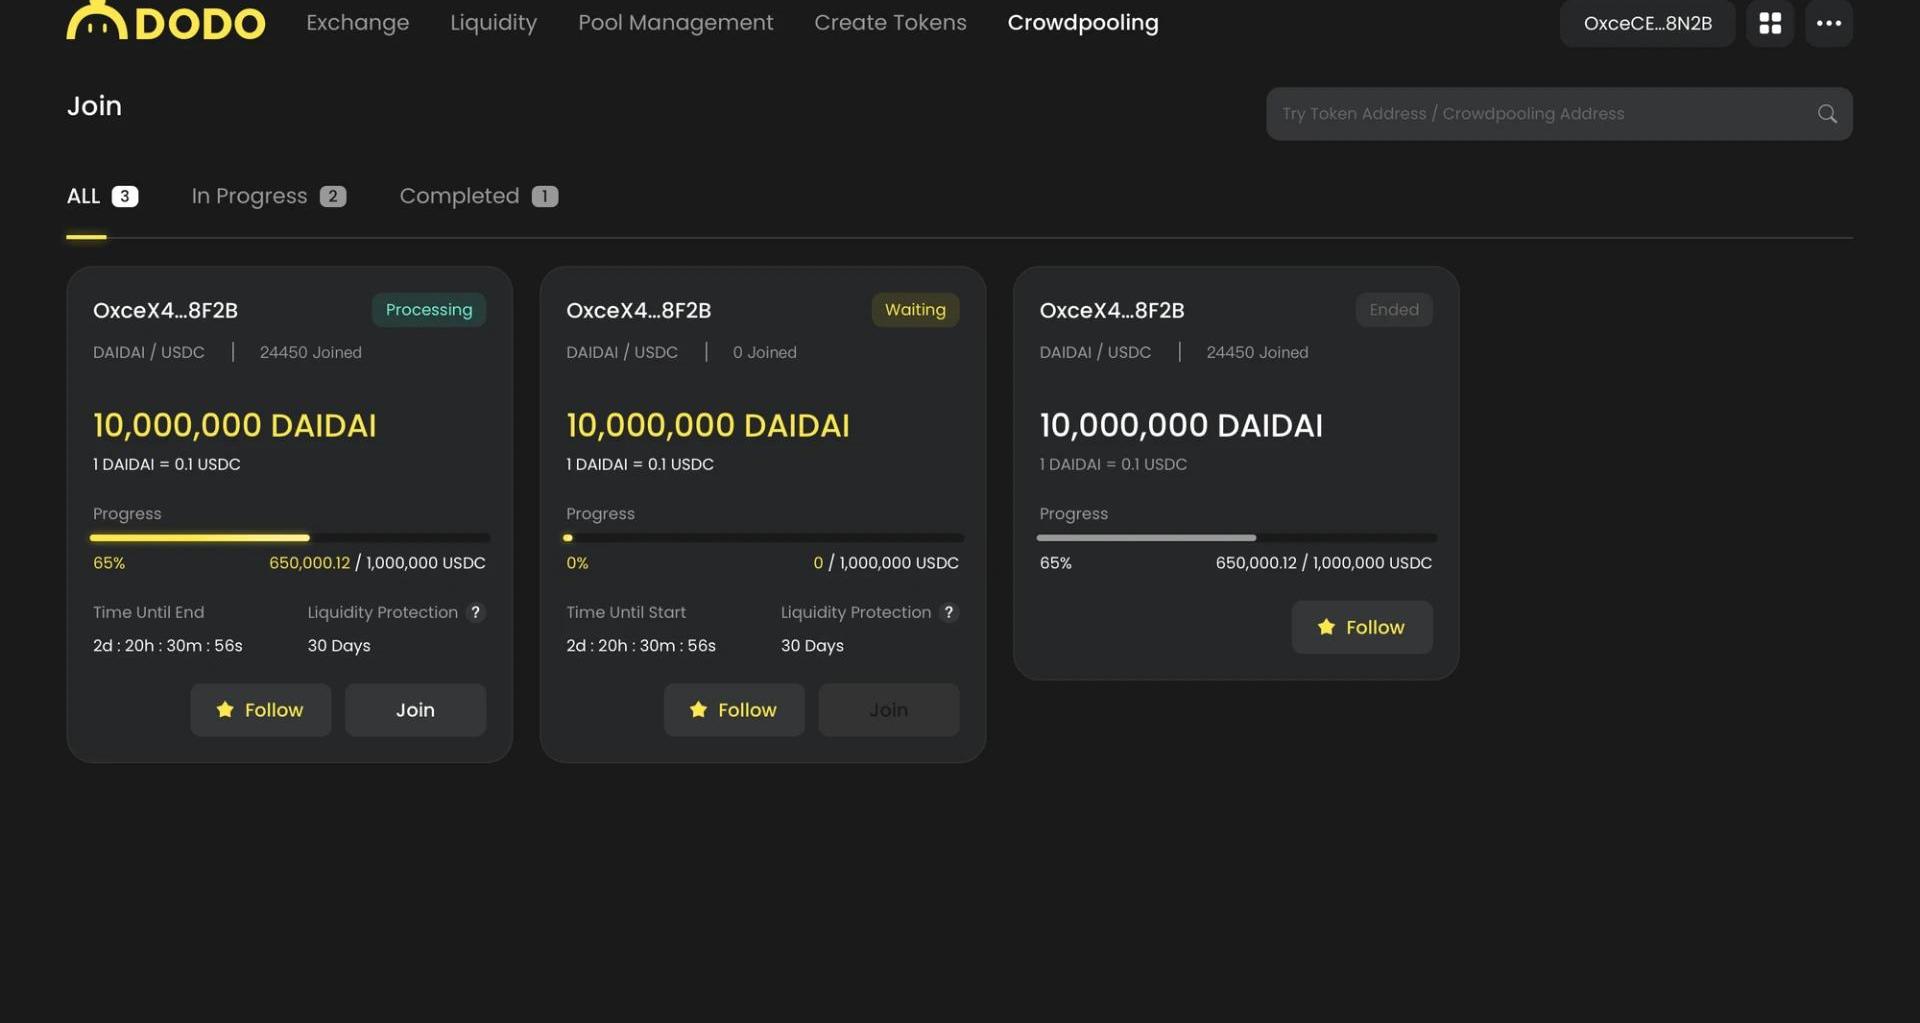
Task: Click the disabled Join button on Waiting card
Action: click(x=888, y=710)
